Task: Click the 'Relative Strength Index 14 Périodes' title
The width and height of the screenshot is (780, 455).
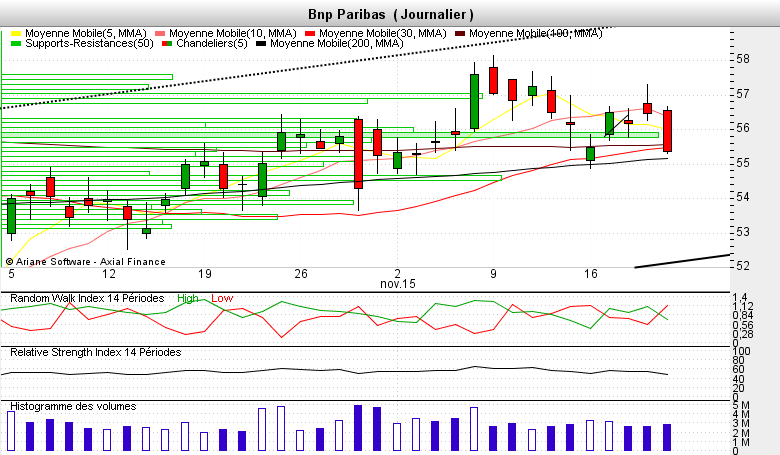Action: pyautogui.click(x=96, y=353)
